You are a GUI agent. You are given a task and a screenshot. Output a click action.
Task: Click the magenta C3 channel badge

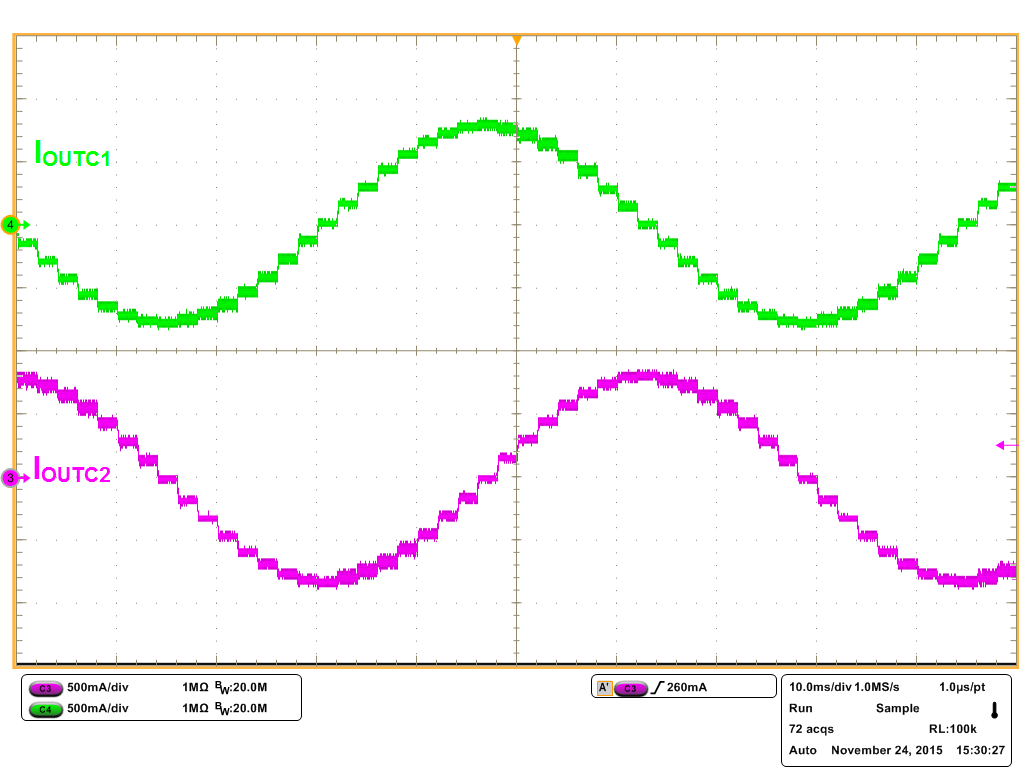44,689
